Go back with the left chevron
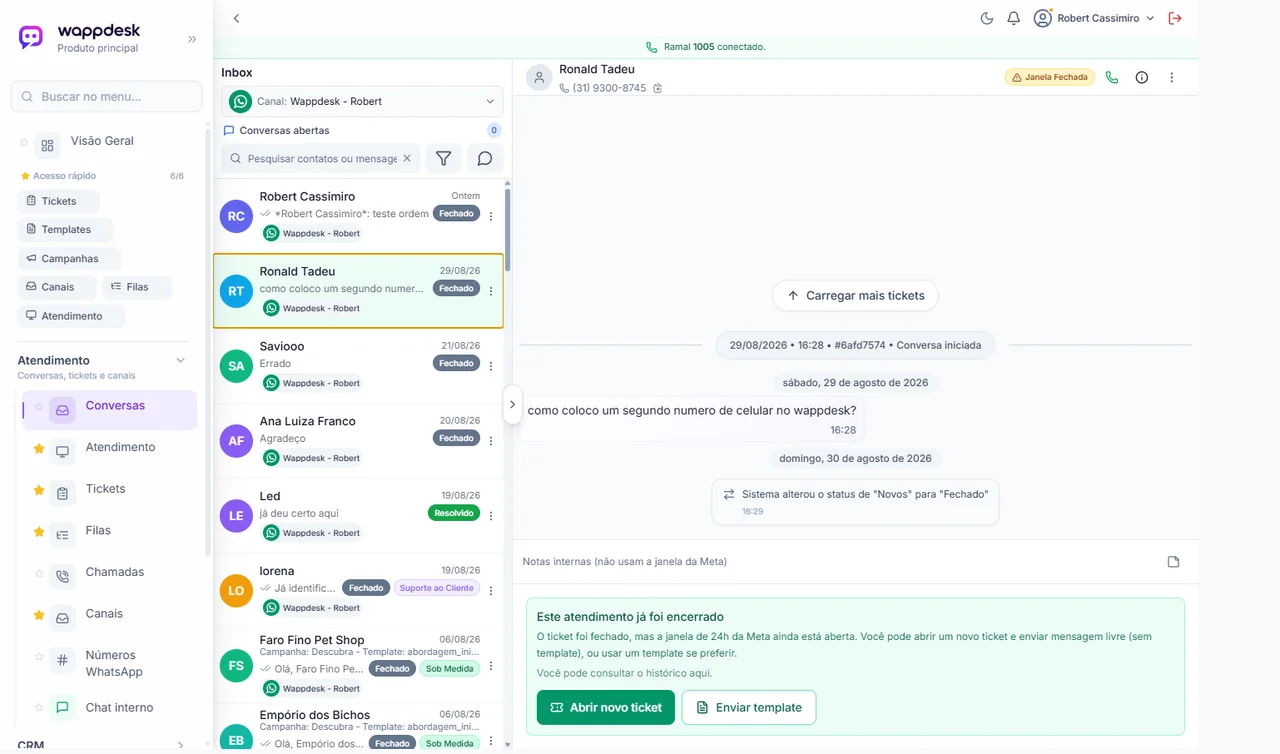The image size is (1280, 754). tap(236, 18)
